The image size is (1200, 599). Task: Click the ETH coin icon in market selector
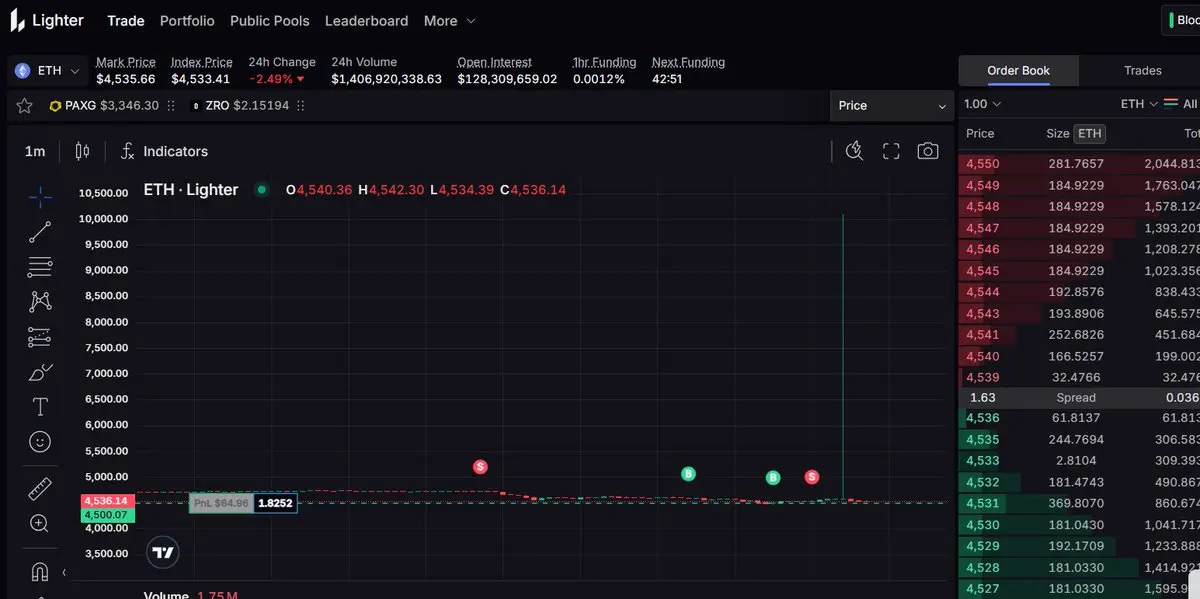pos(22,71)
